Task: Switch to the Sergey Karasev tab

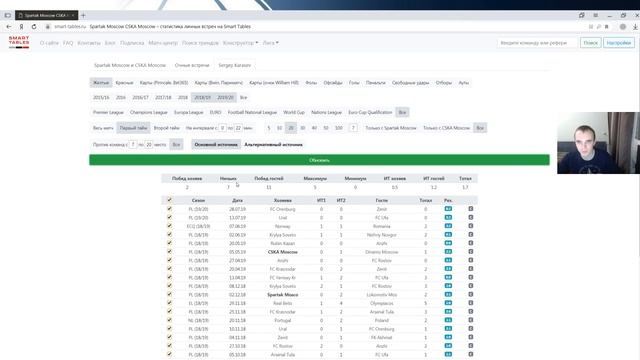Action: coord(234,65)
